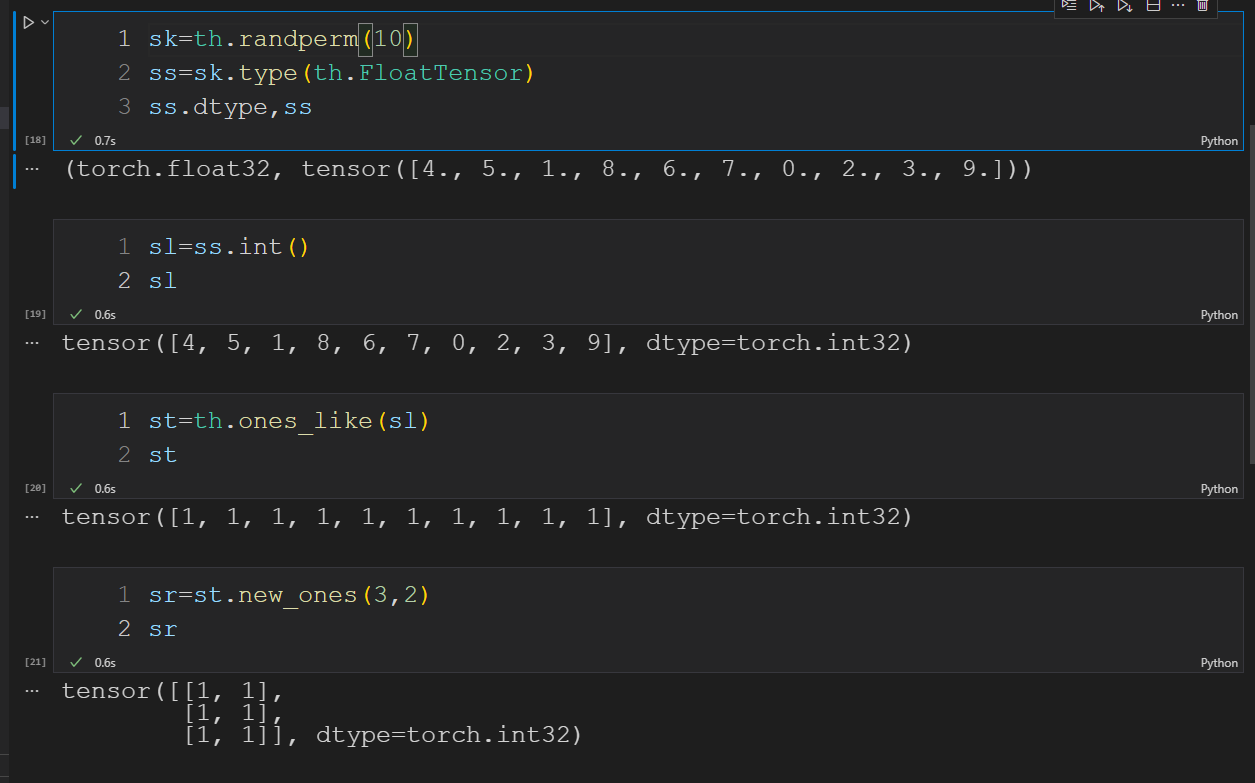The image size is (1255, 783).
Task: Change language of sl=ss.int() cell
Action: click(x=1219, y=315)
